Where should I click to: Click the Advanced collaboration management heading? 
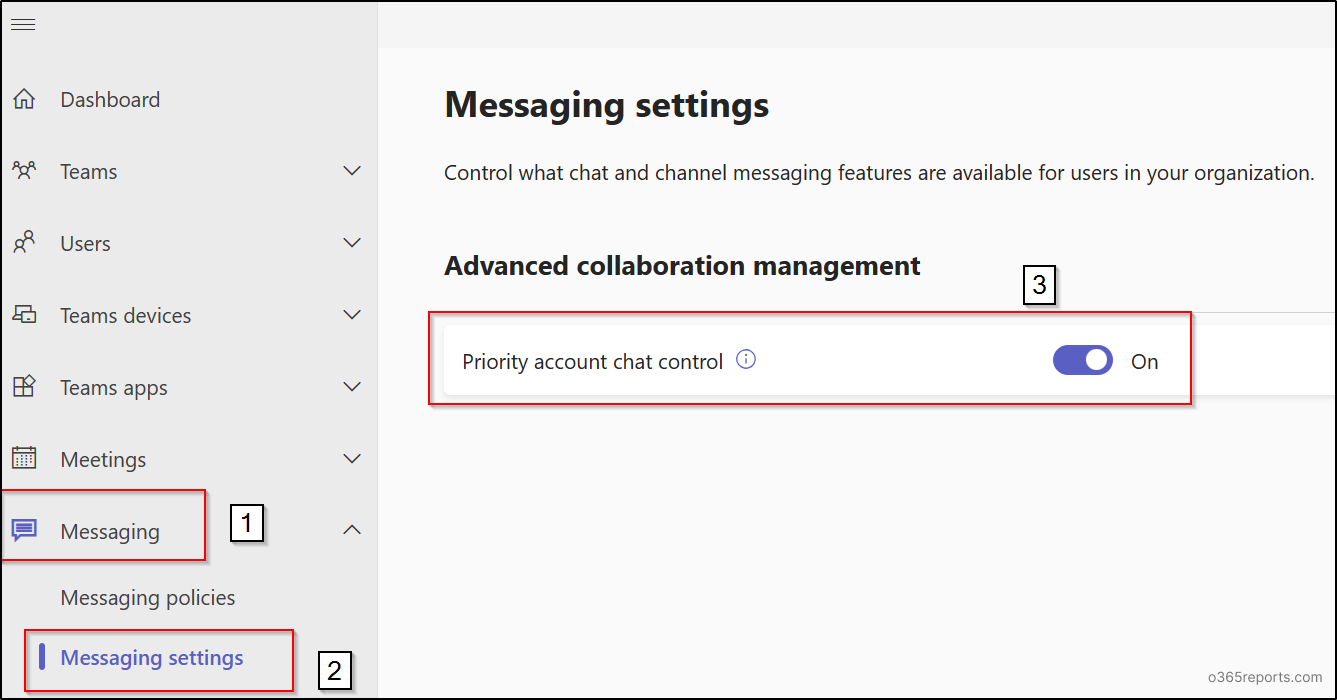[x=682, y=266]
